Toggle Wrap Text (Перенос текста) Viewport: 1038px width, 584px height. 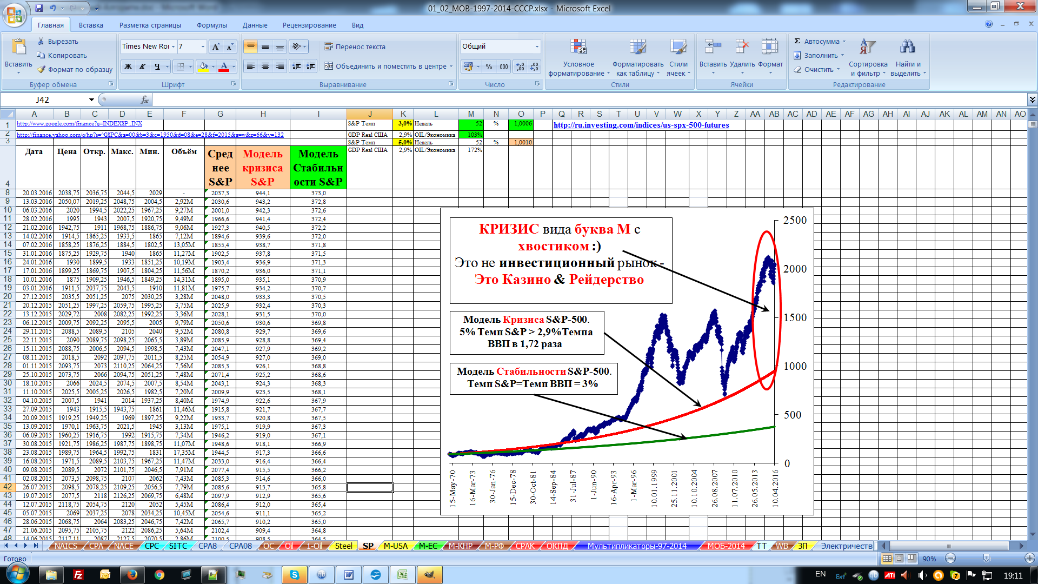[x=352, y=47]
